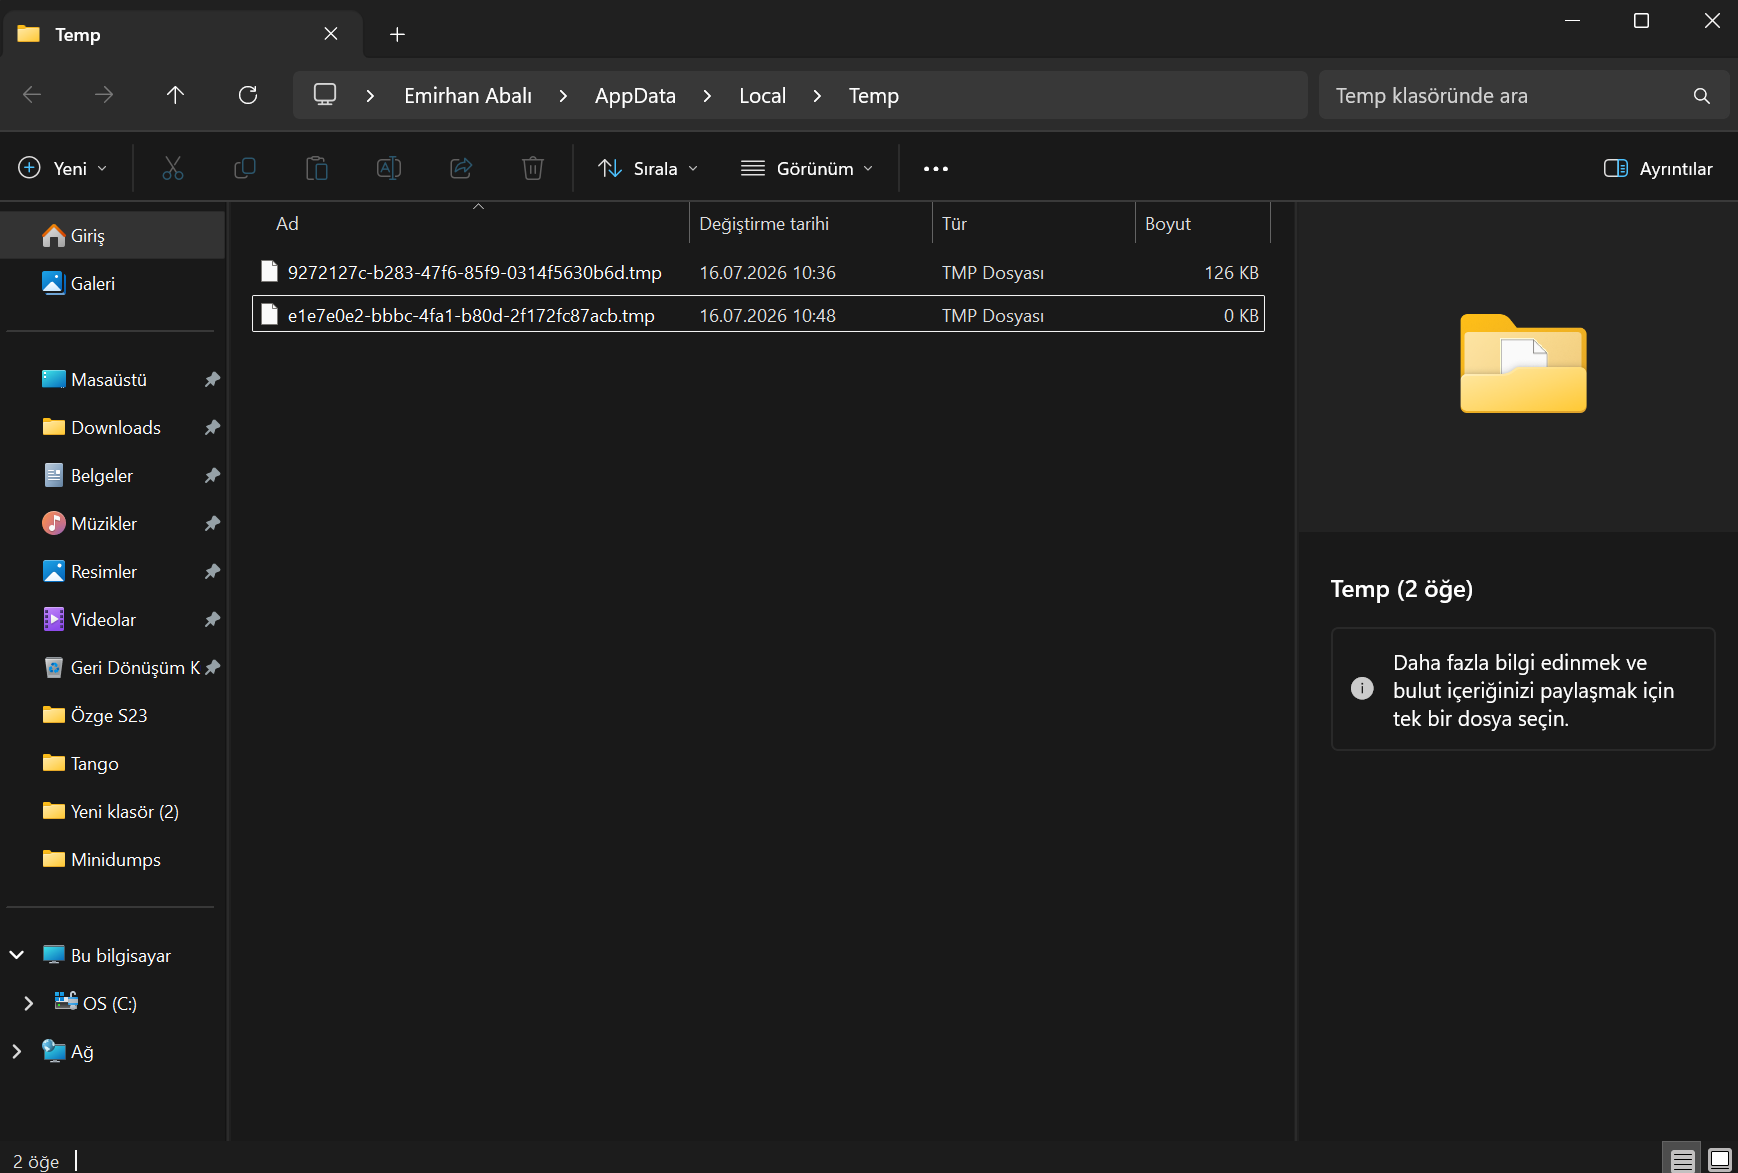Click the Copy icon in toolbar
The image size is (1738, 1173).
click(245, 168)
